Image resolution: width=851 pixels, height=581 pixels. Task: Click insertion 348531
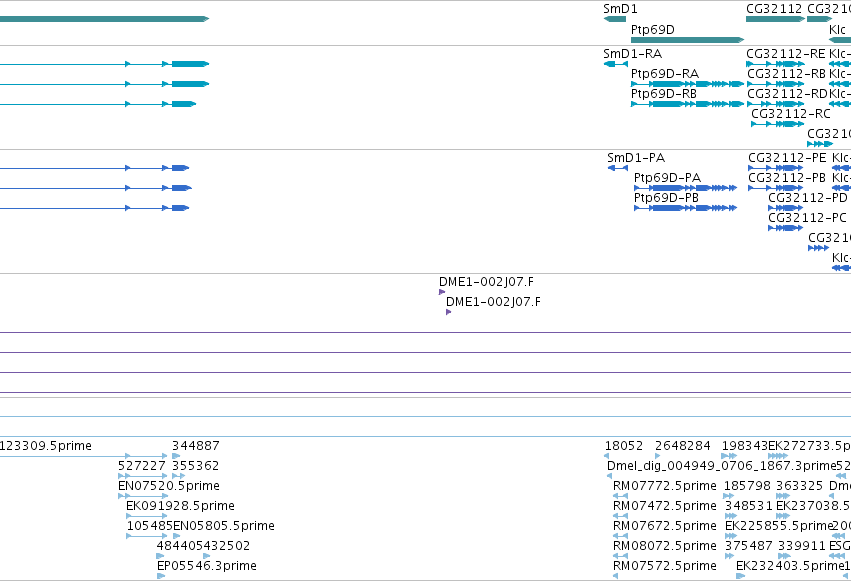tap(748, 506)
